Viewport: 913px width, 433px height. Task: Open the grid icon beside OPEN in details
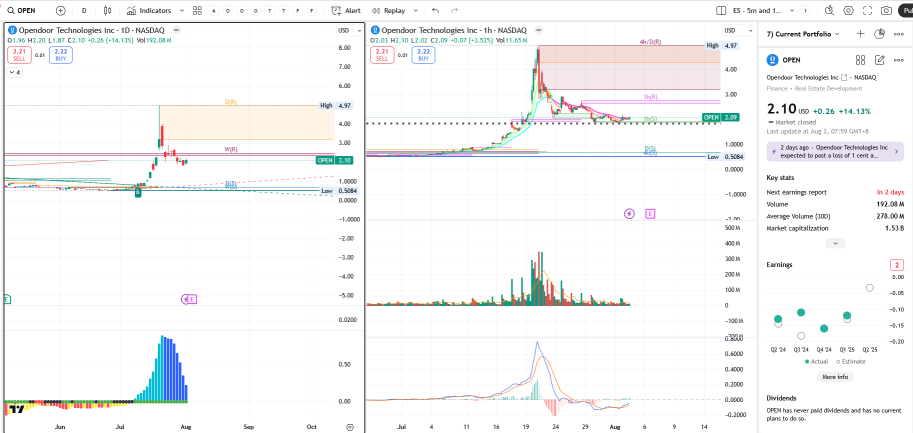(860, 60)
